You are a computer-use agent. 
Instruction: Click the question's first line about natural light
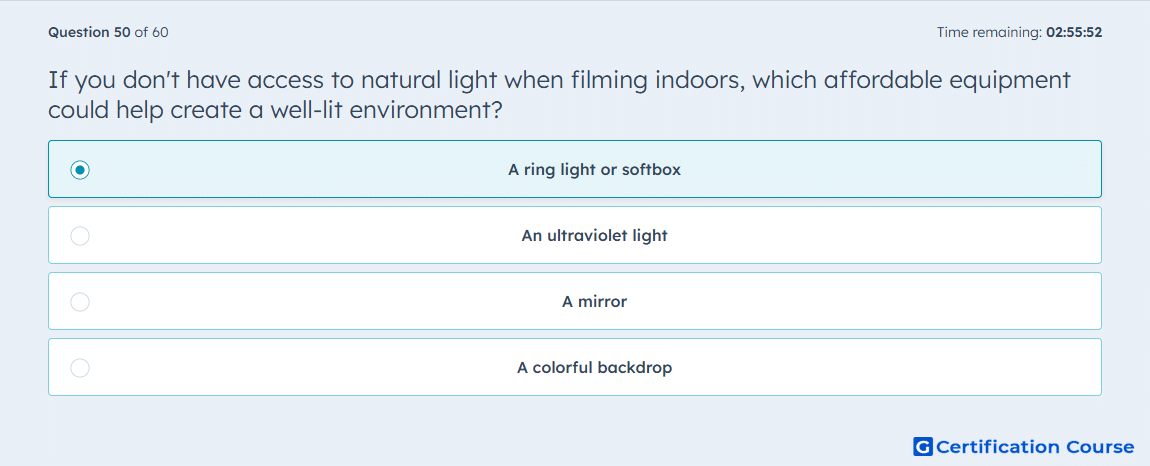(560, 80)
